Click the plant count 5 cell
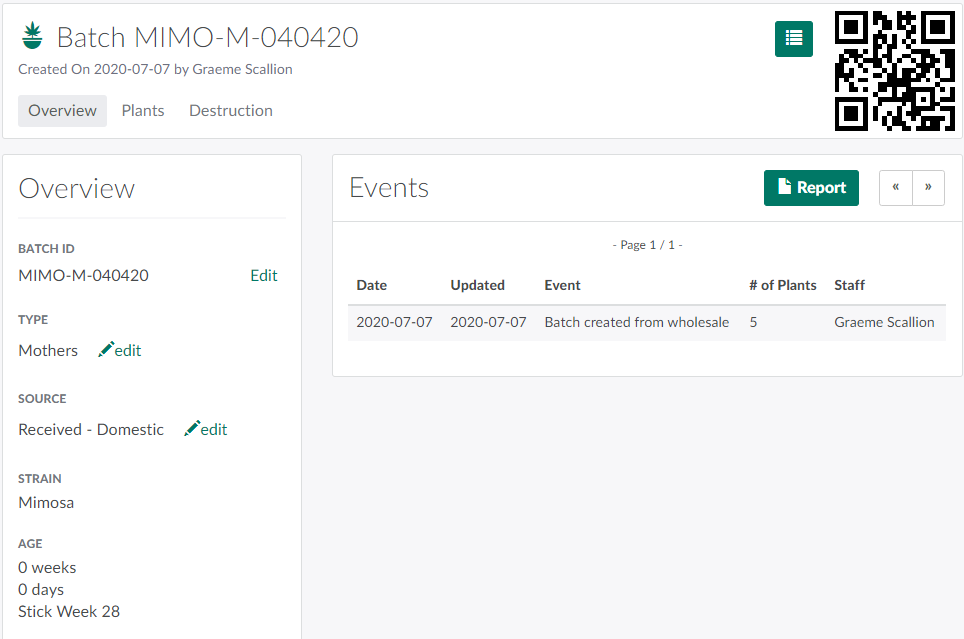964x639 pixels. click(753, 322)
